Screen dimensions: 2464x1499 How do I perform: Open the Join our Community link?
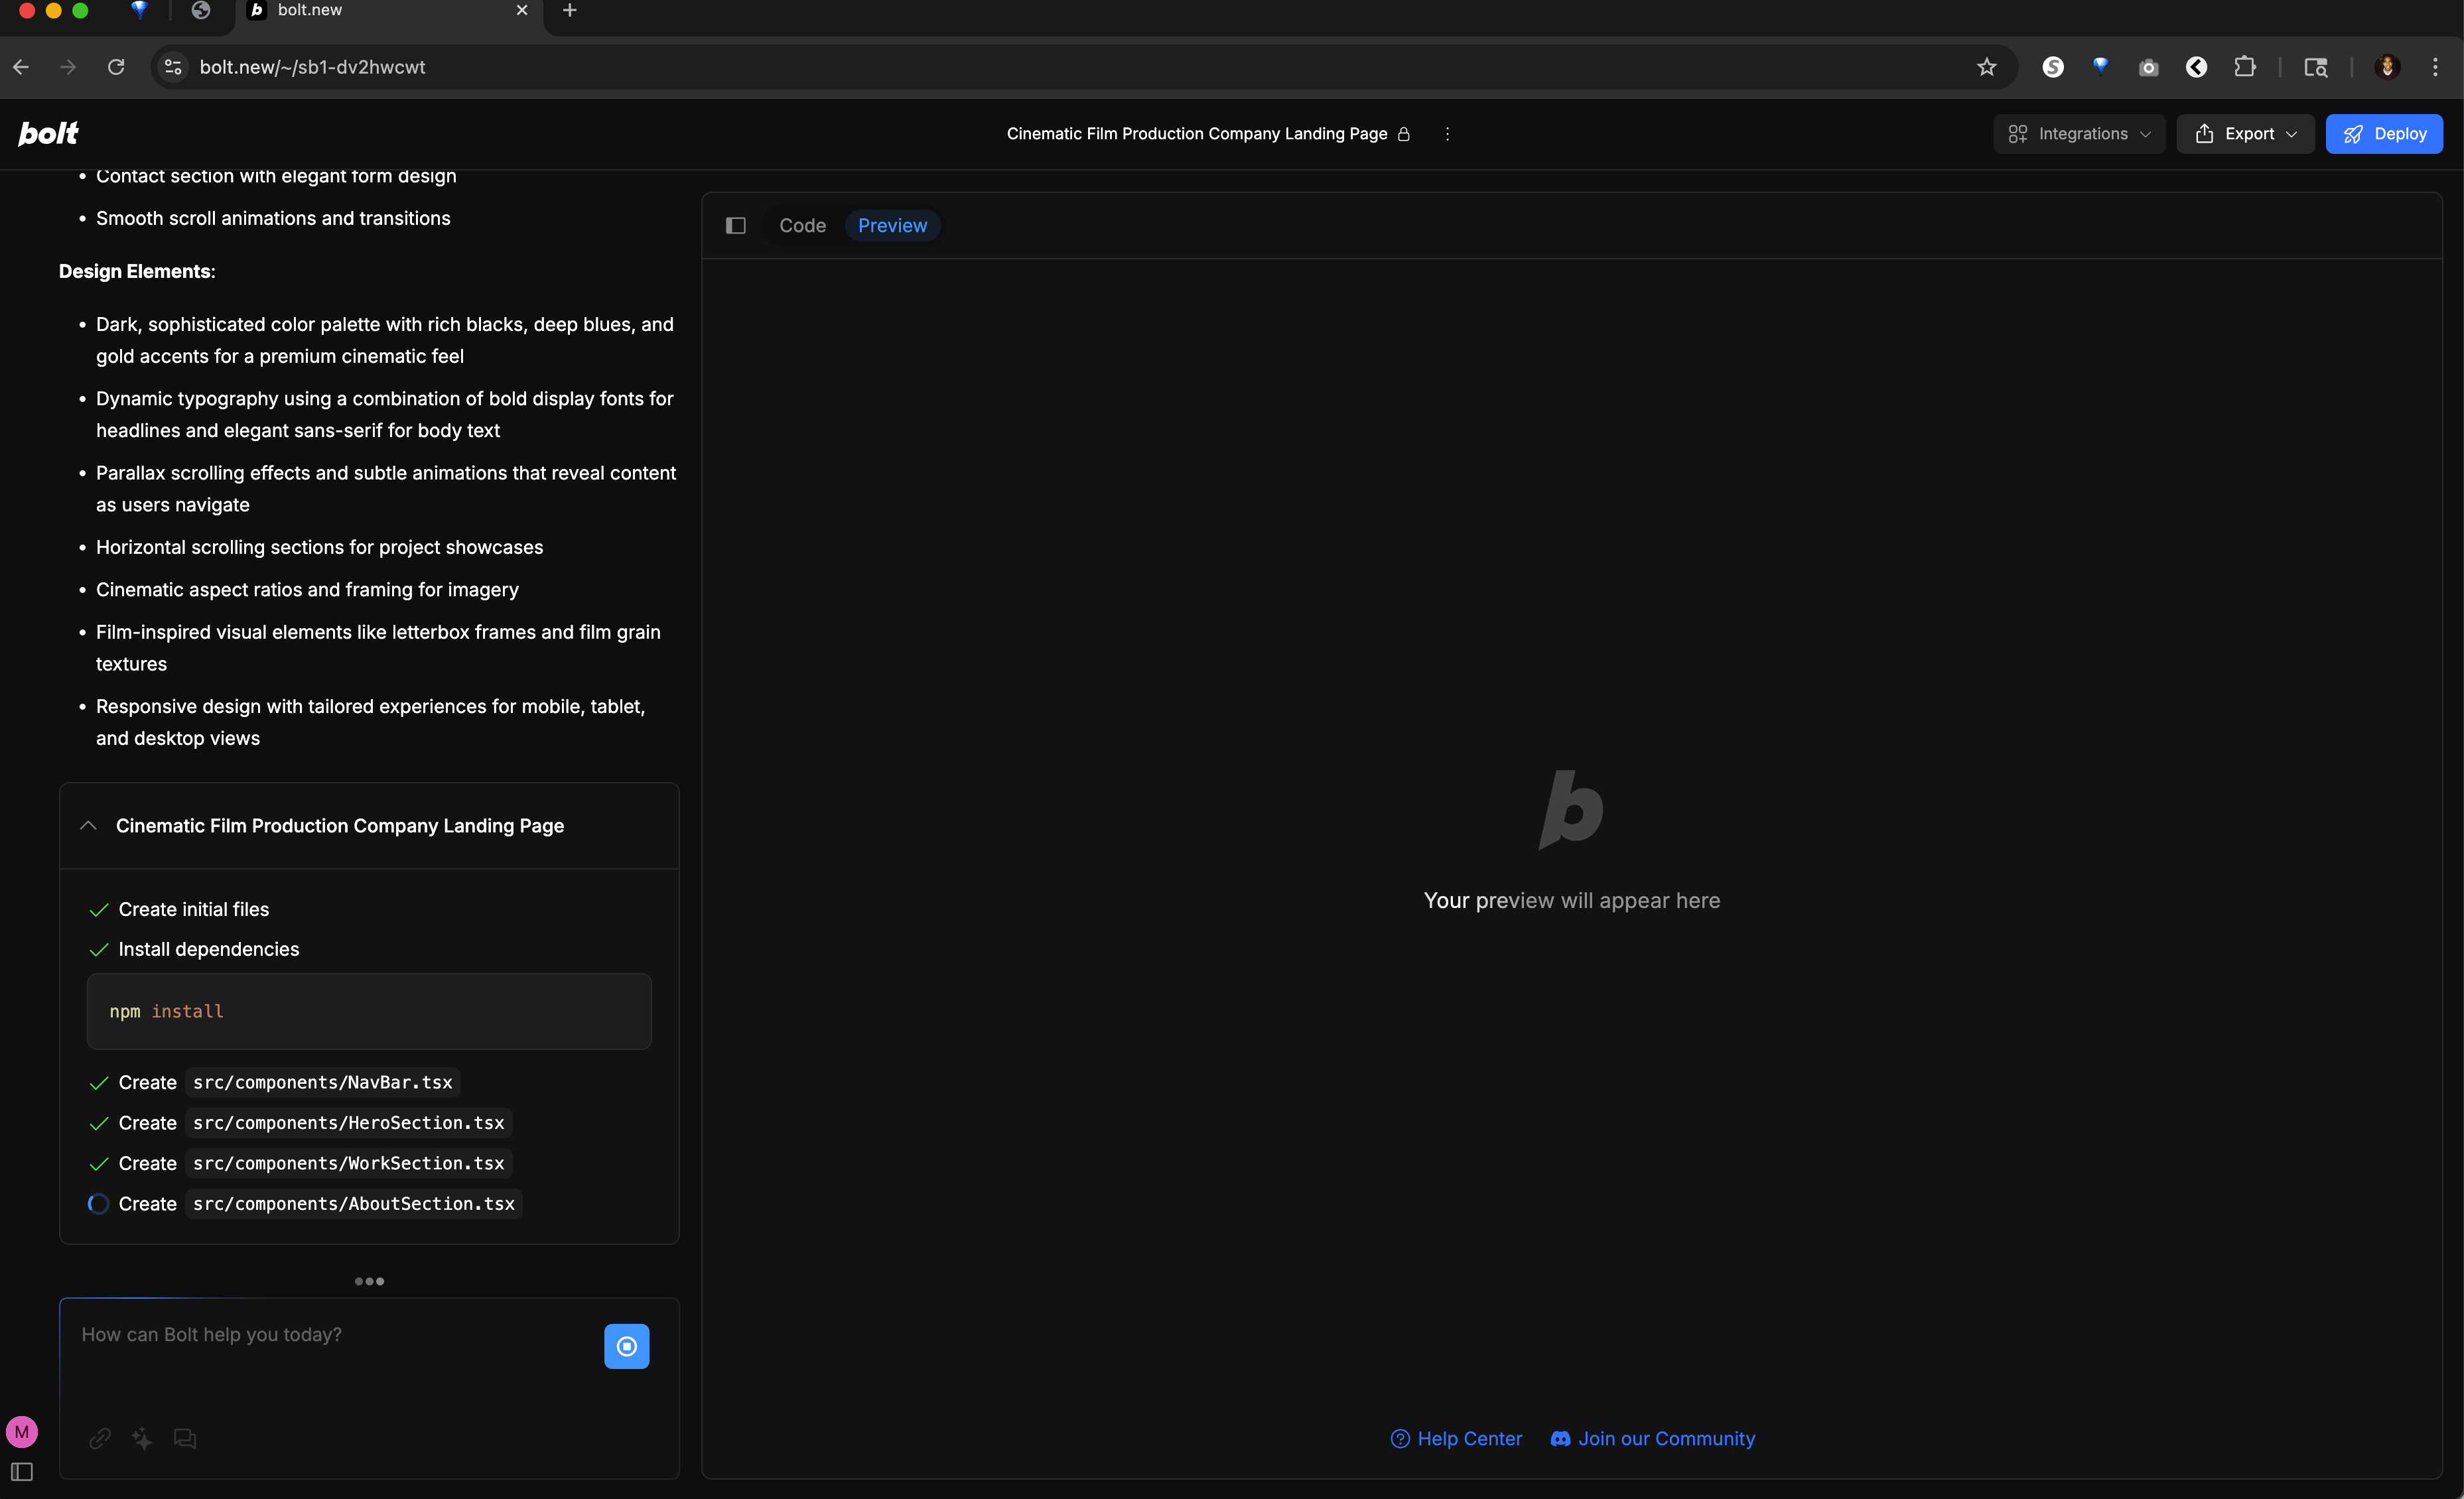[x=1653, y=1439]
